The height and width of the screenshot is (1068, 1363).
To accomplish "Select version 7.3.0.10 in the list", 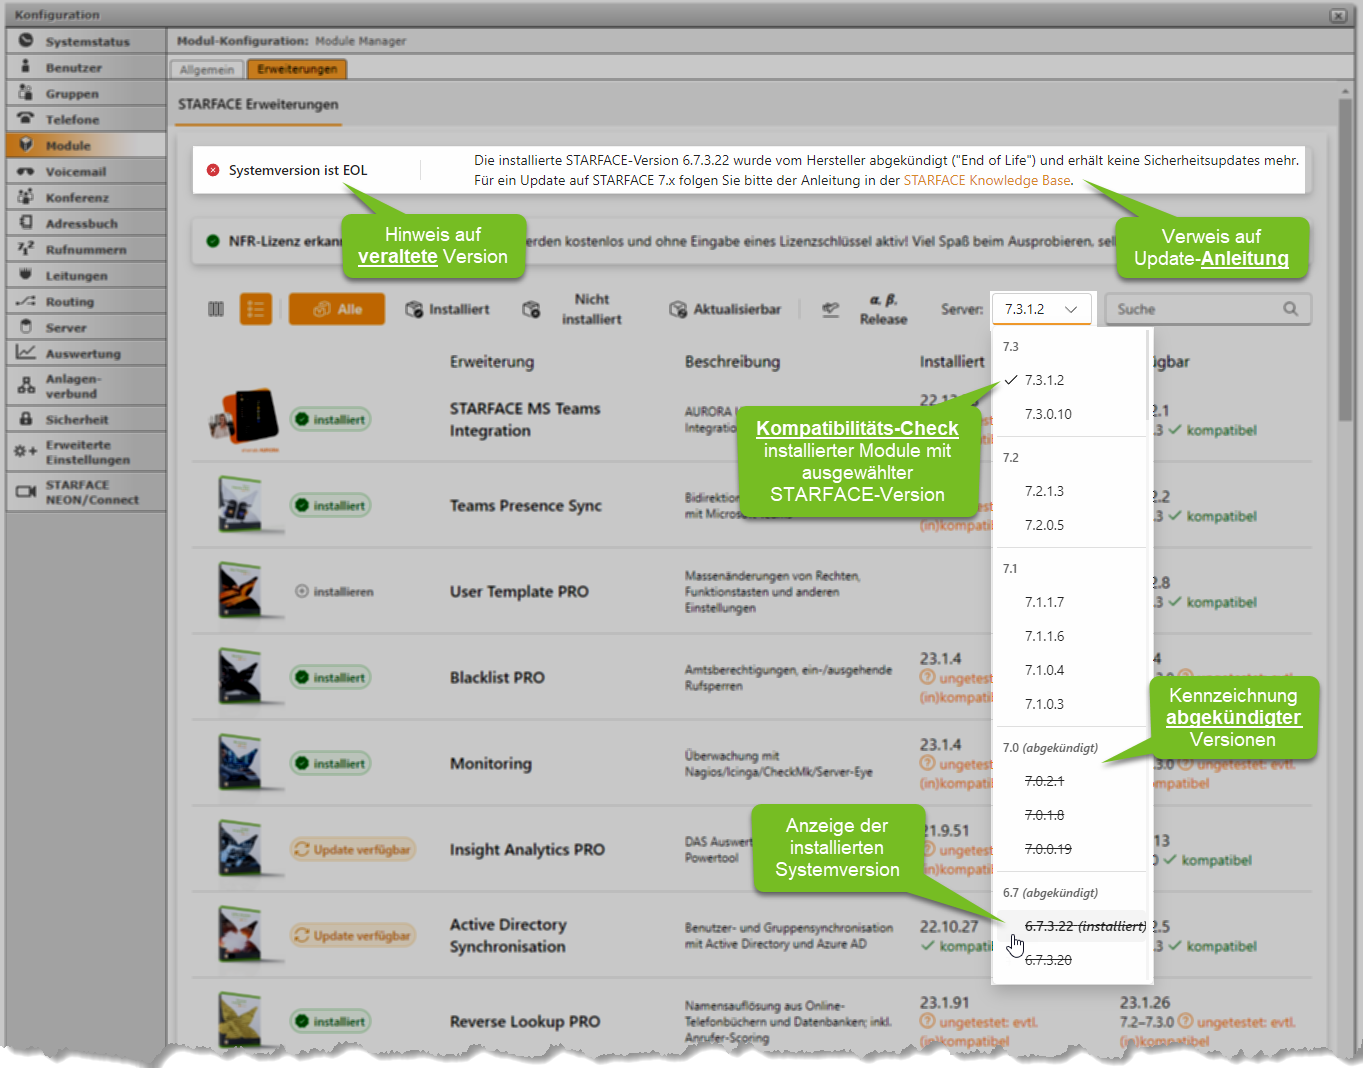I will (x=1071, y=414).
